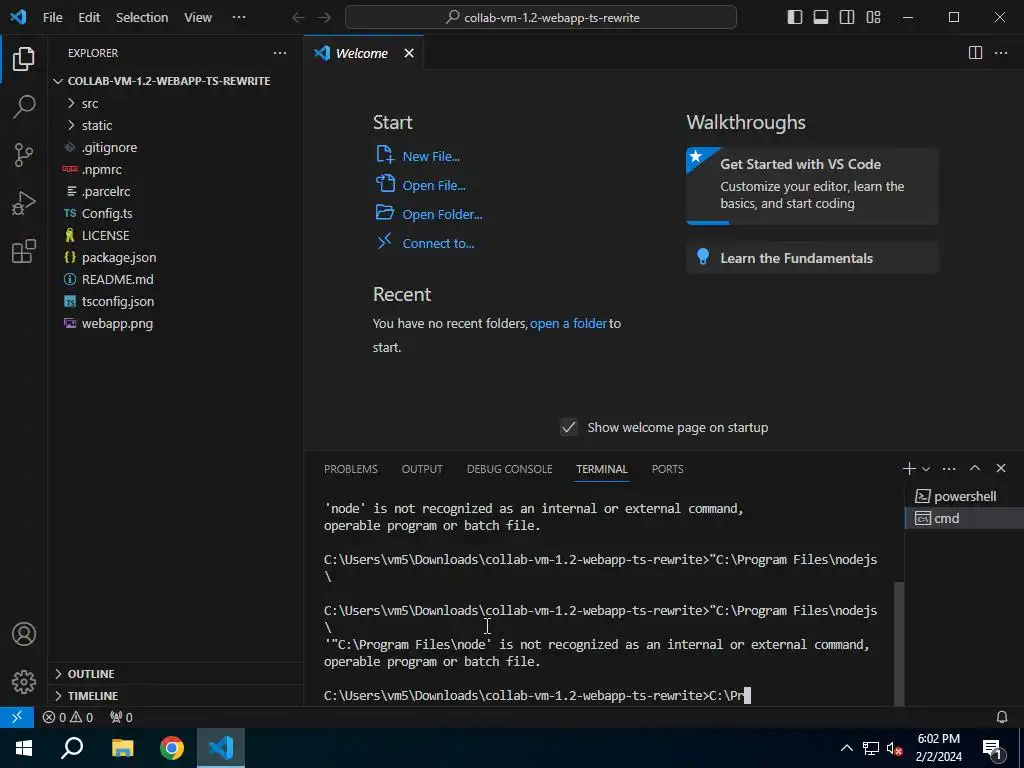Open README.md in the explorer

click(175, 280)
